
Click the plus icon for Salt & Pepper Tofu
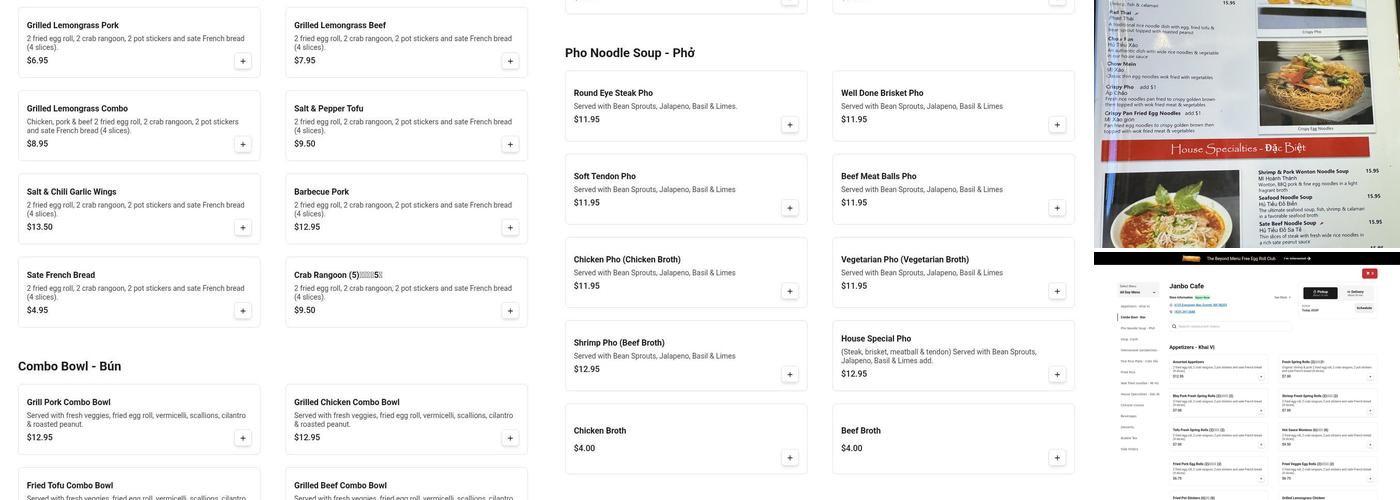(510, 144)
